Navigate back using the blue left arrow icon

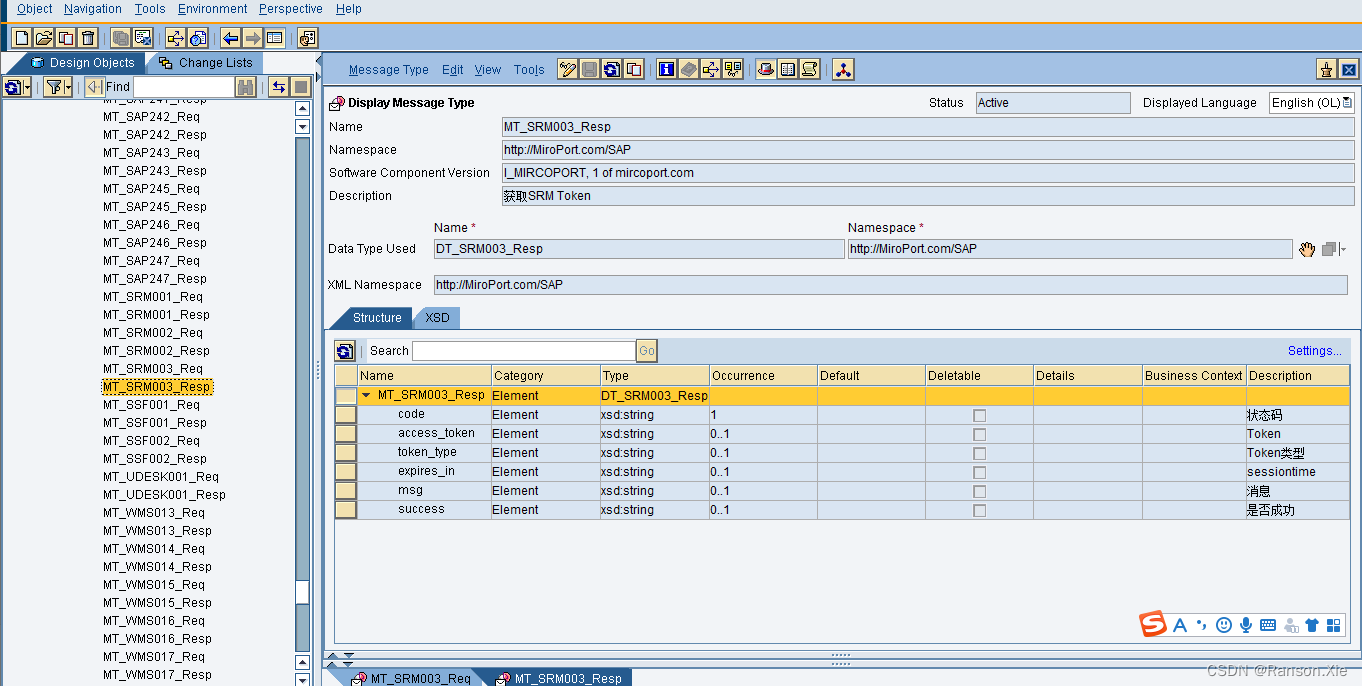point(231,37)
